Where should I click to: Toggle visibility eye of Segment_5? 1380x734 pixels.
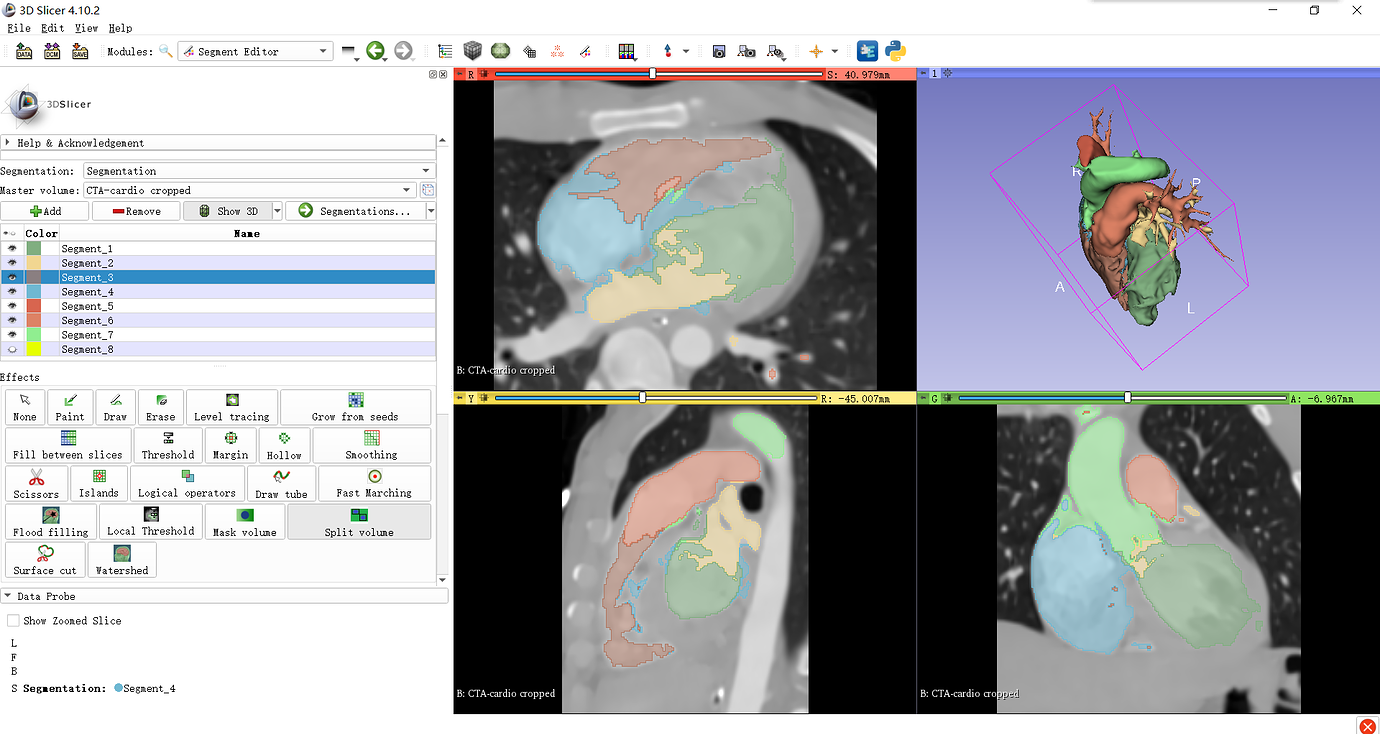(12, 306)
